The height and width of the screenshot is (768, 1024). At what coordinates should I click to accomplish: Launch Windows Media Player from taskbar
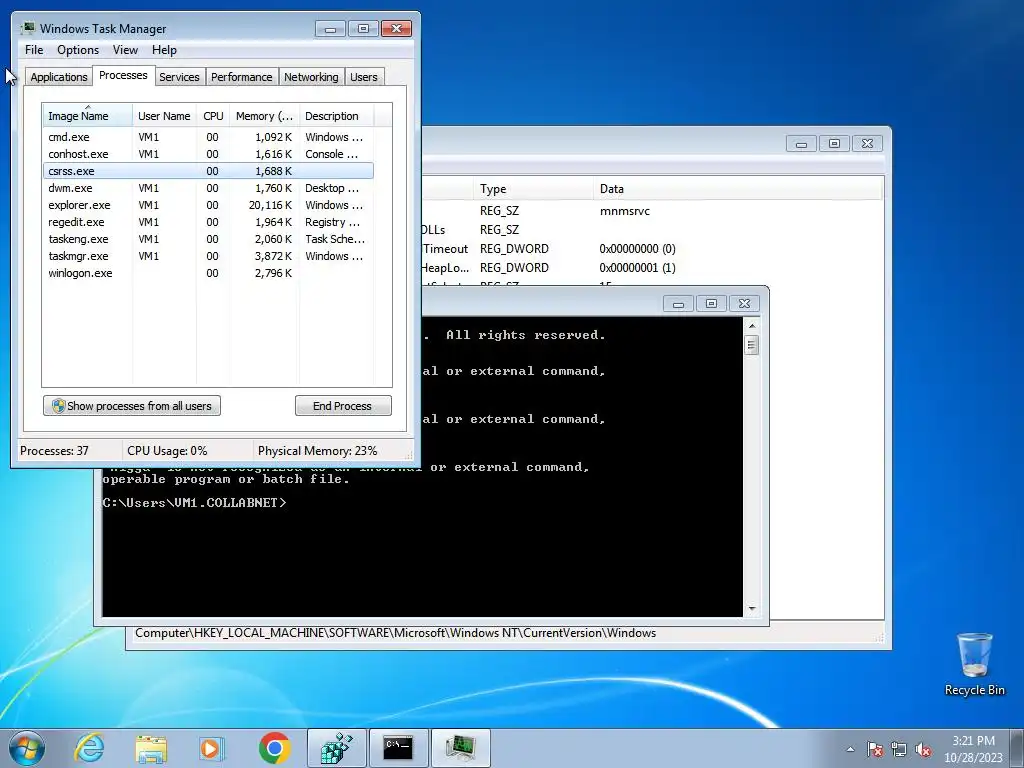click(212, 748)
